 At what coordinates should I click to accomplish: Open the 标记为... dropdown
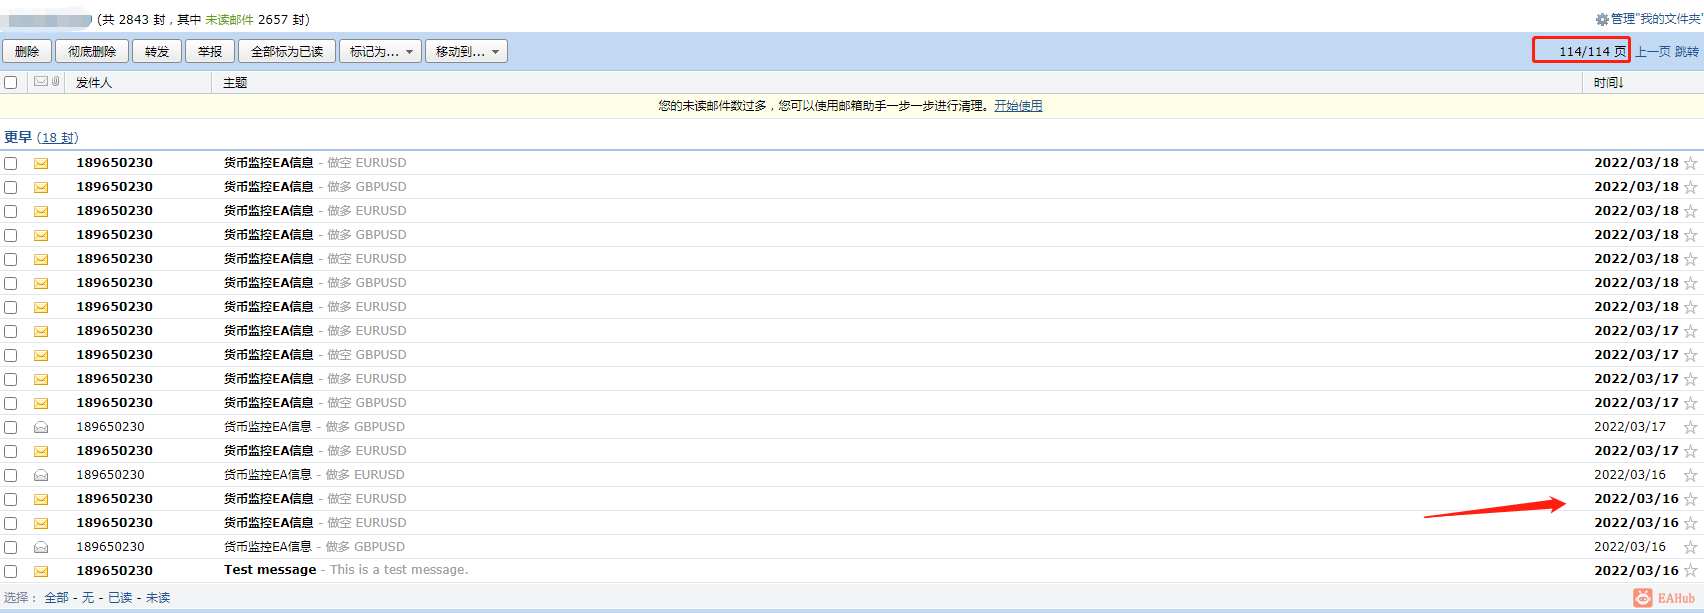pyautogui.click(x=380, y=51)
